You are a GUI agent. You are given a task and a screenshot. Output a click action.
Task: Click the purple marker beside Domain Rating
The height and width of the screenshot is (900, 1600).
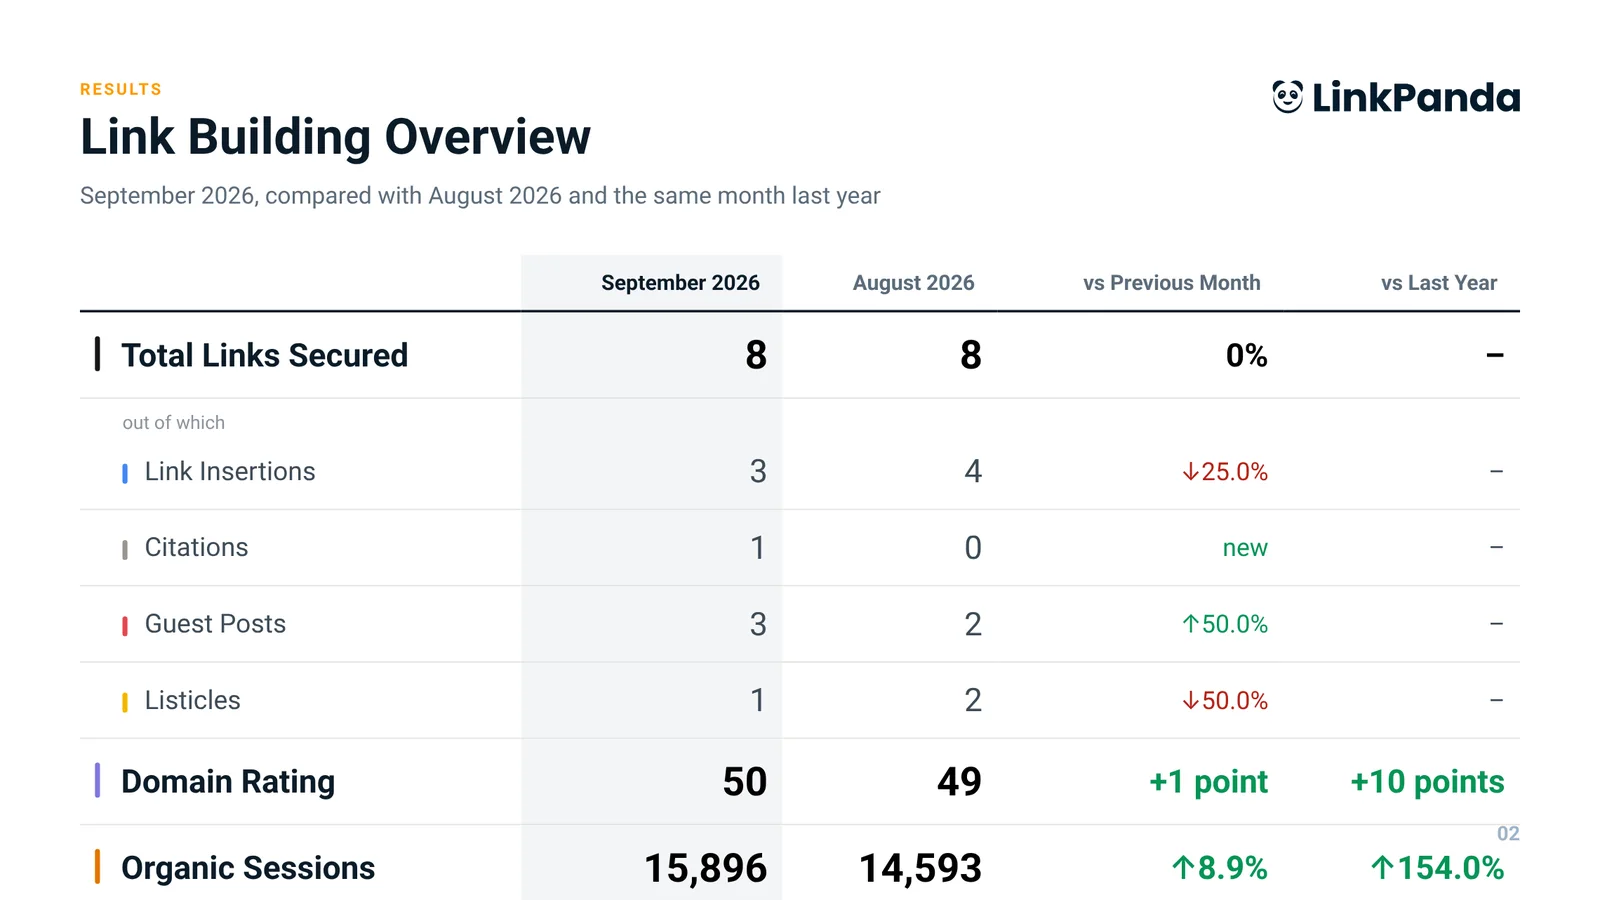97,780
